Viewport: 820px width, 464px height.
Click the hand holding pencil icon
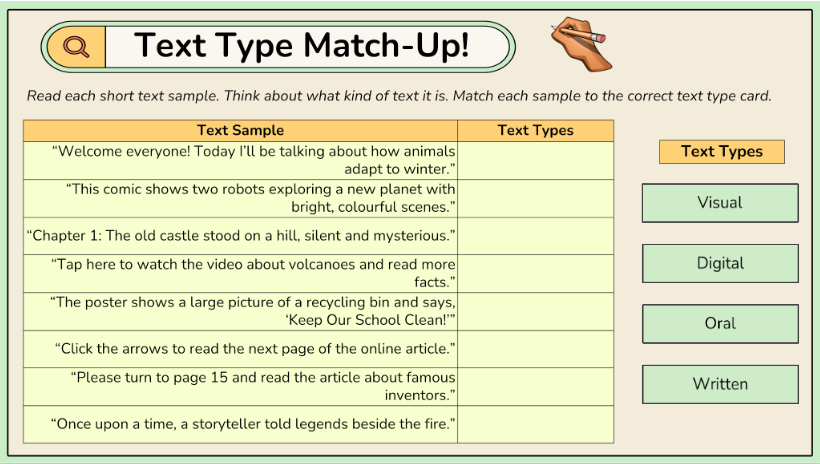[579, 46]
